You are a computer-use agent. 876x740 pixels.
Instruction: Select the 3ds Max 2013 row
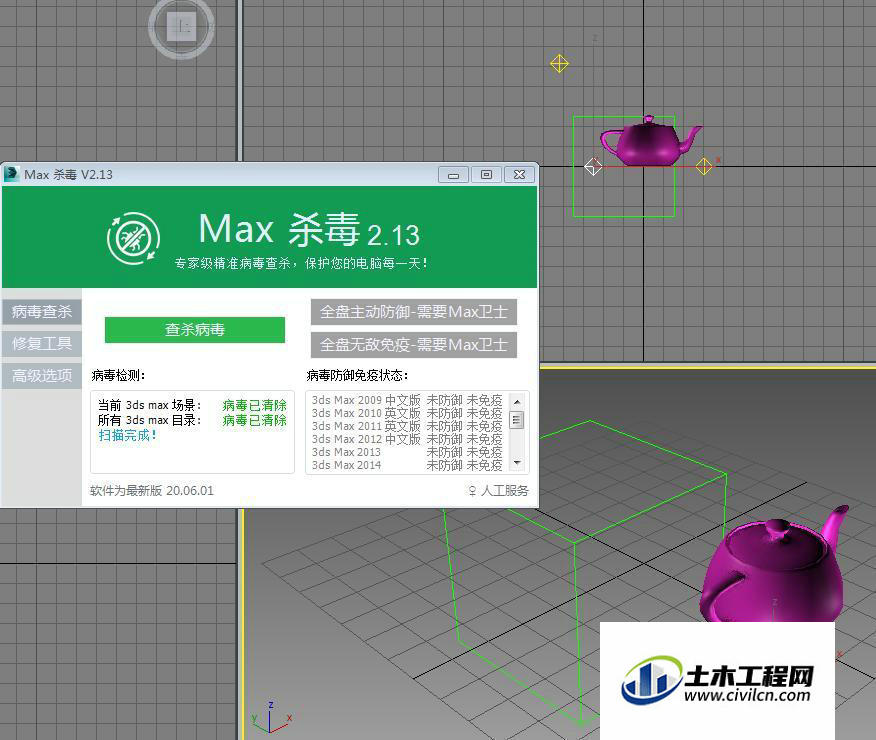(x=407, y=452)
